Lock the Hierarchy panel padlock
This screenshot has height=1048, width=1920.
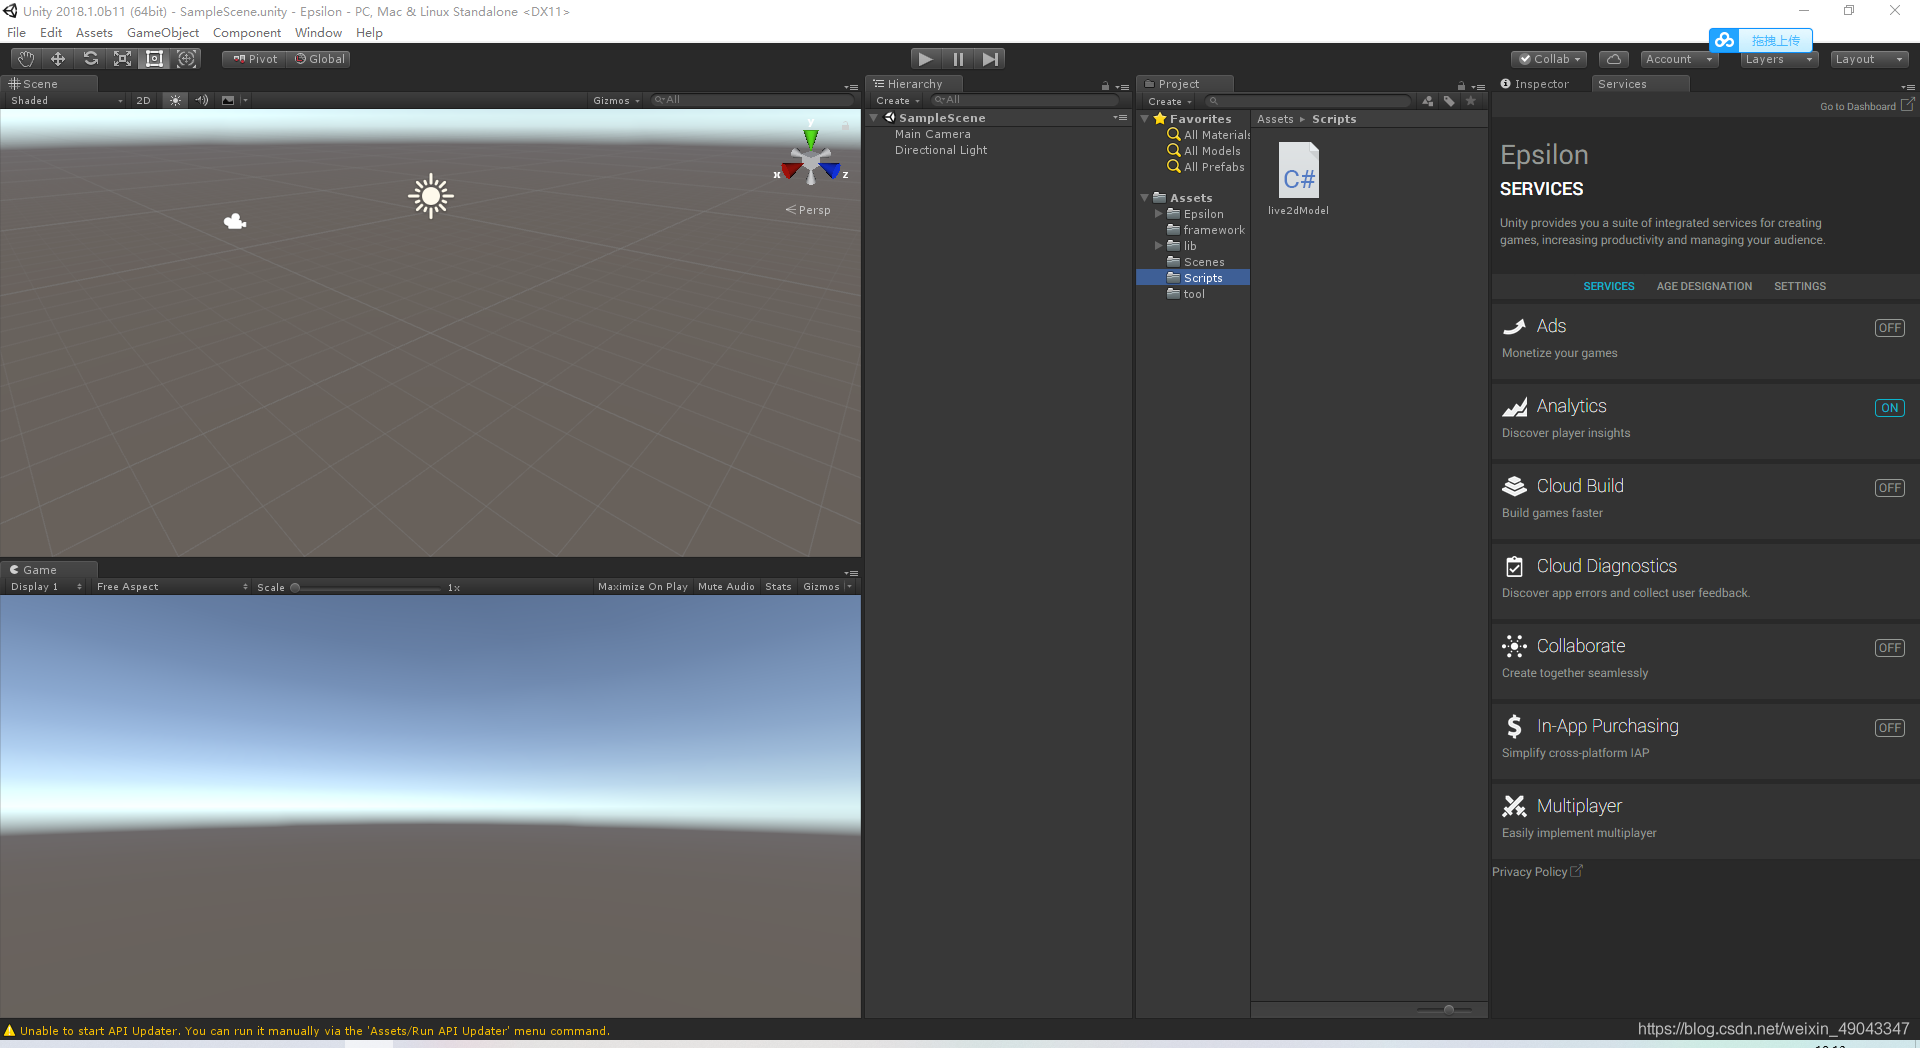[x=1105, y=86]
